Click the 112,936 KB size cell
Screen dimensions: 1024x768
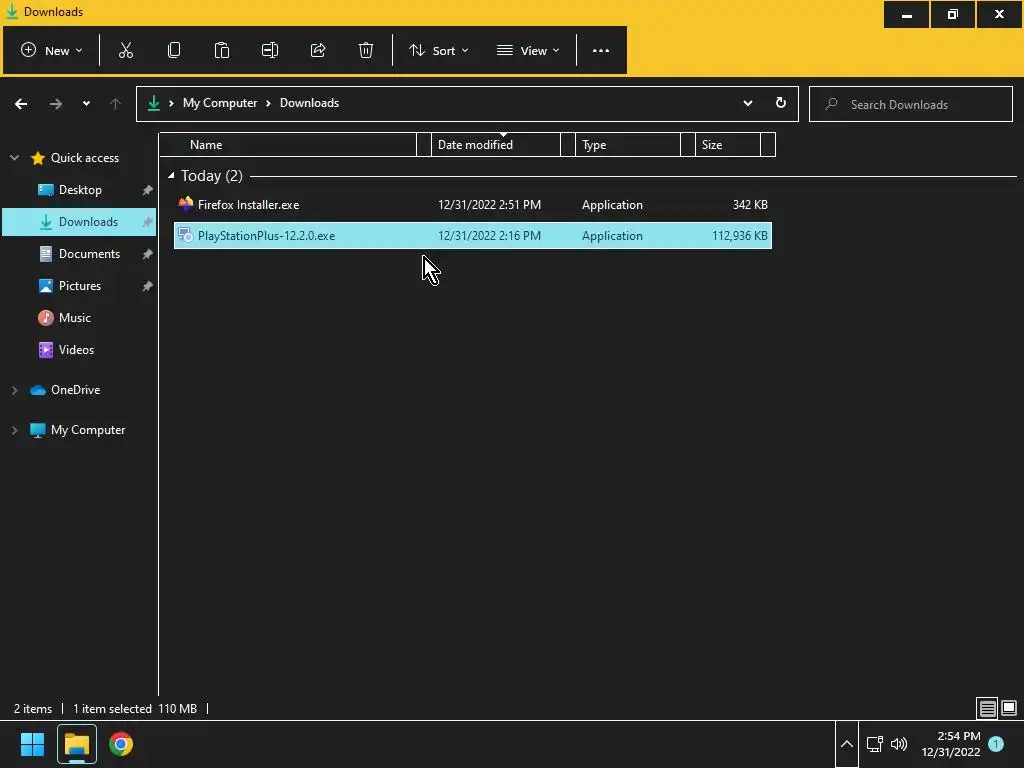click(x=739, y=236)
